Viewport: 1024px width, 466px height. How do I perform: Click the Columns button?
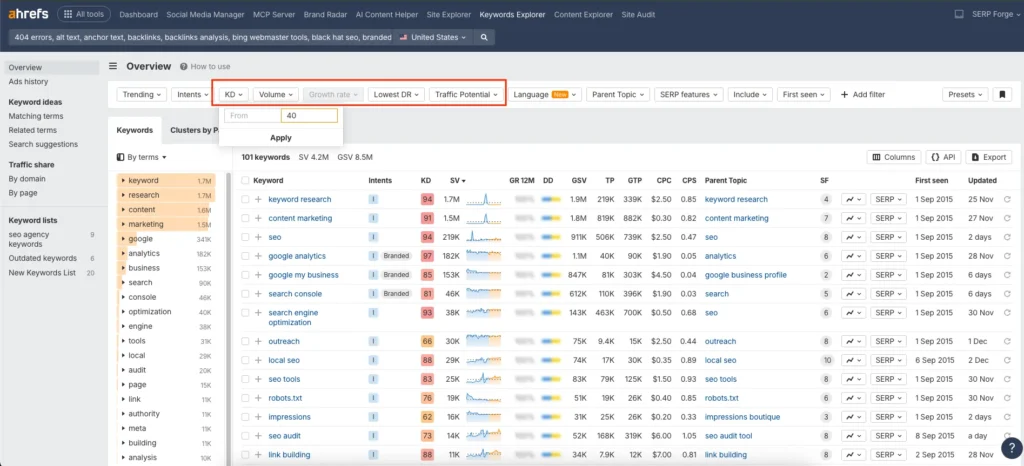pos(893,157)
